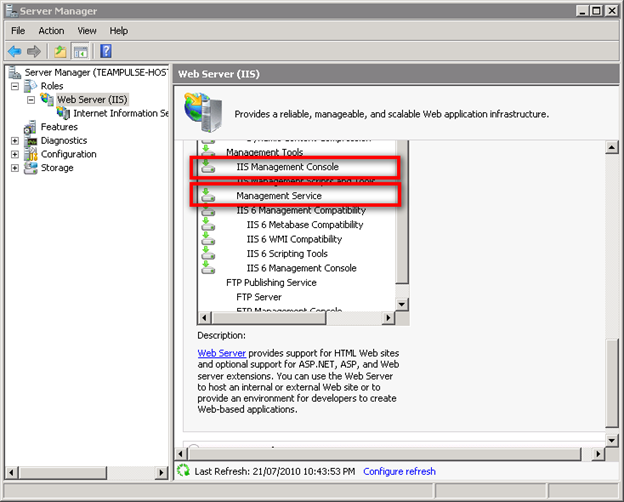Screen dimensions: 624x502
Task: Click the Web Server (IIS) tree icon
Action: 47,100
